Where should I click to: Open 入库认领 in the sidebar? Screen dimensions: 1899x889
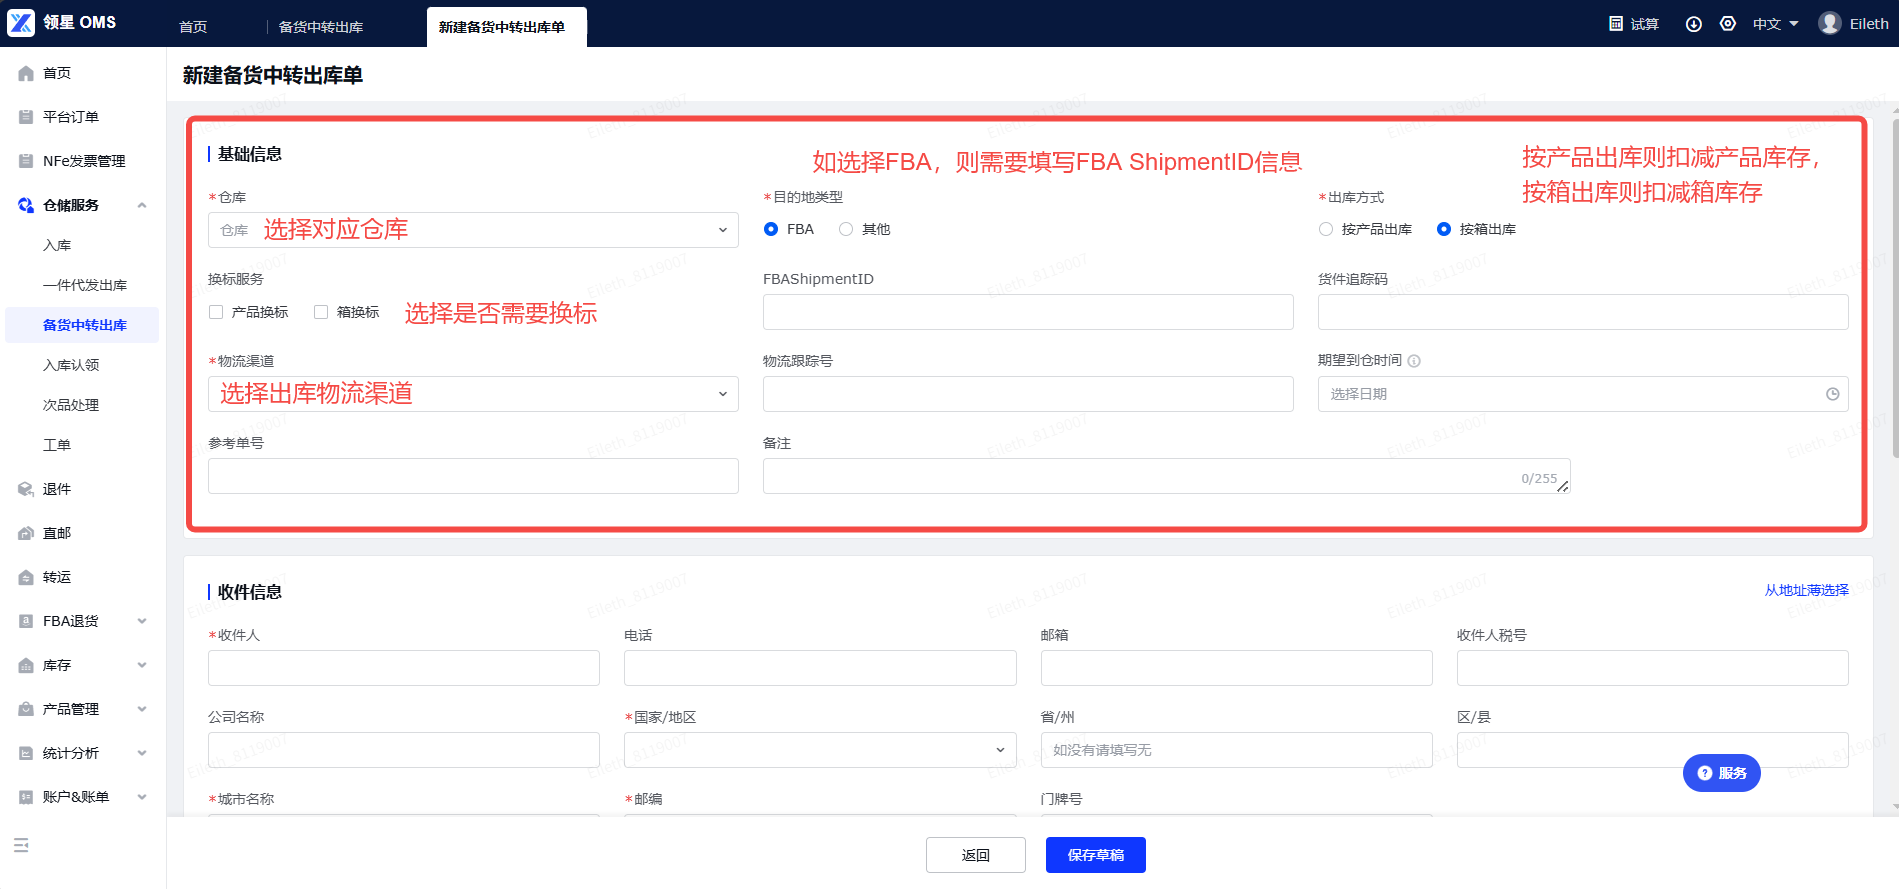pos(71,365)
